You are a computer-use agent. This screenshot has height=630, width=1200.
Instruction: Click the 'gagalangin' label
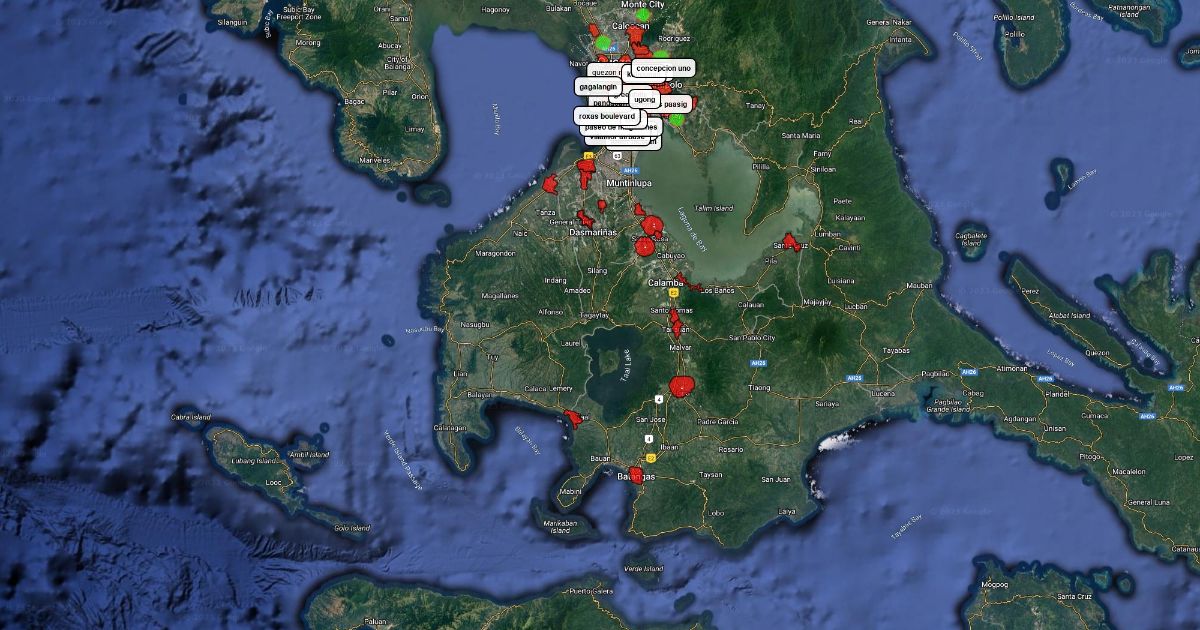coord(598,86)
